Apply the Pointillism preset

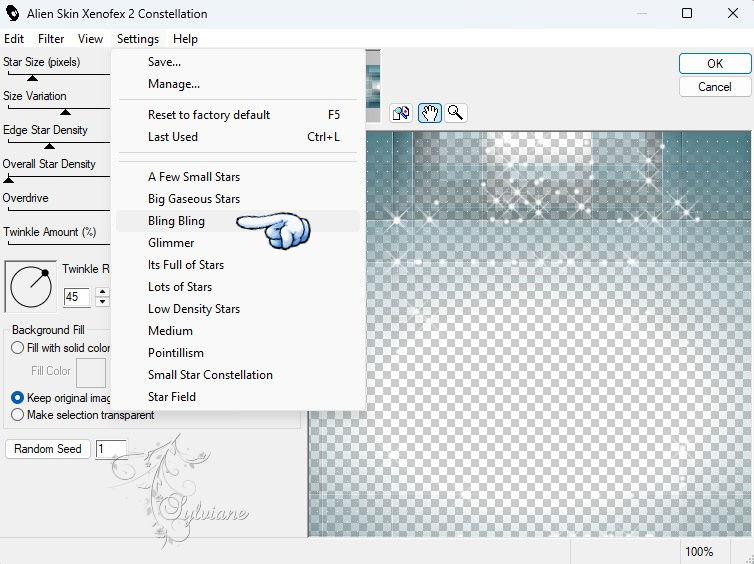(x=238, y=353)
